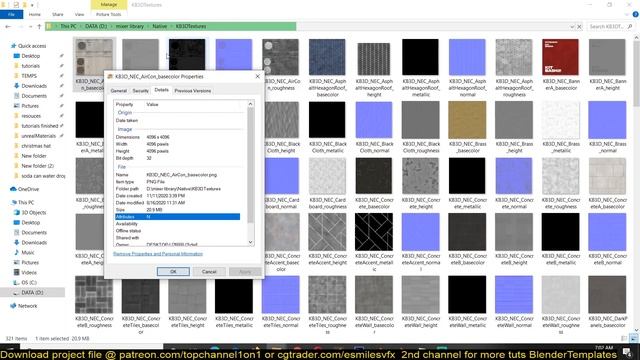Open the Share ribbon tab
Viewport: 640px width, 360px height.
click(x=58, y=14)
